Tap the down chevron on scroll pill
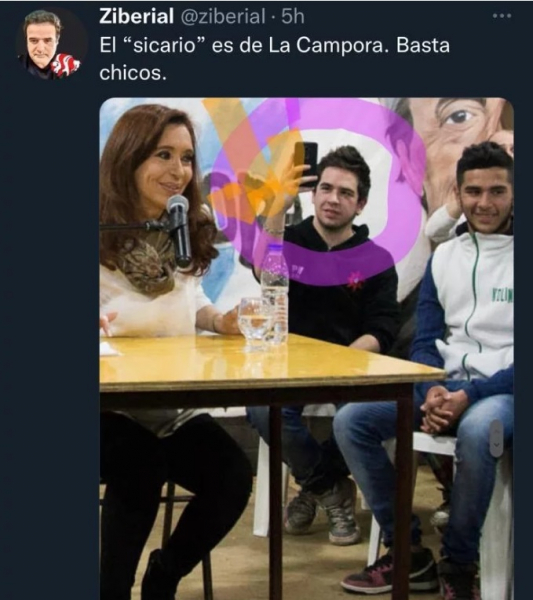 coord(497,445)
